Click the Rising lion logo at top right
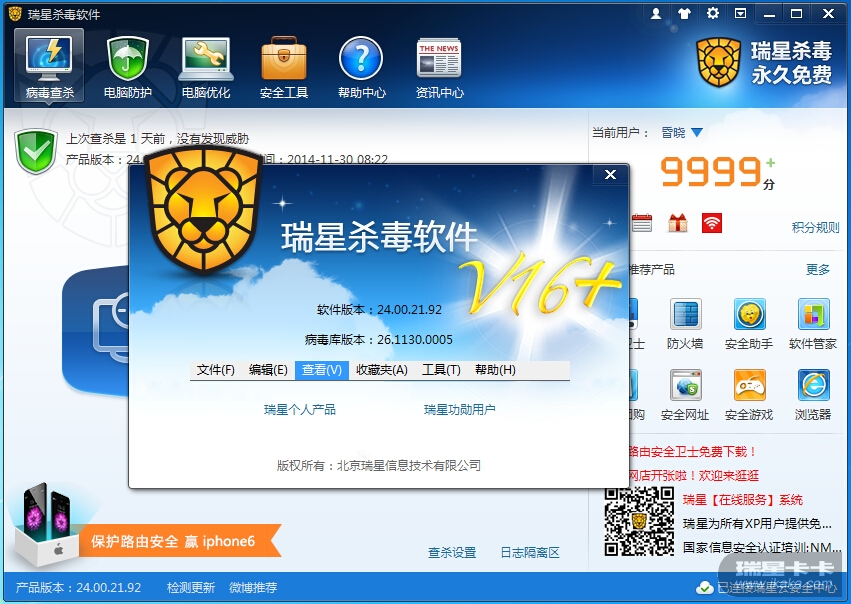Viewport: 851px width, 604px height. [x=719, y=62]
